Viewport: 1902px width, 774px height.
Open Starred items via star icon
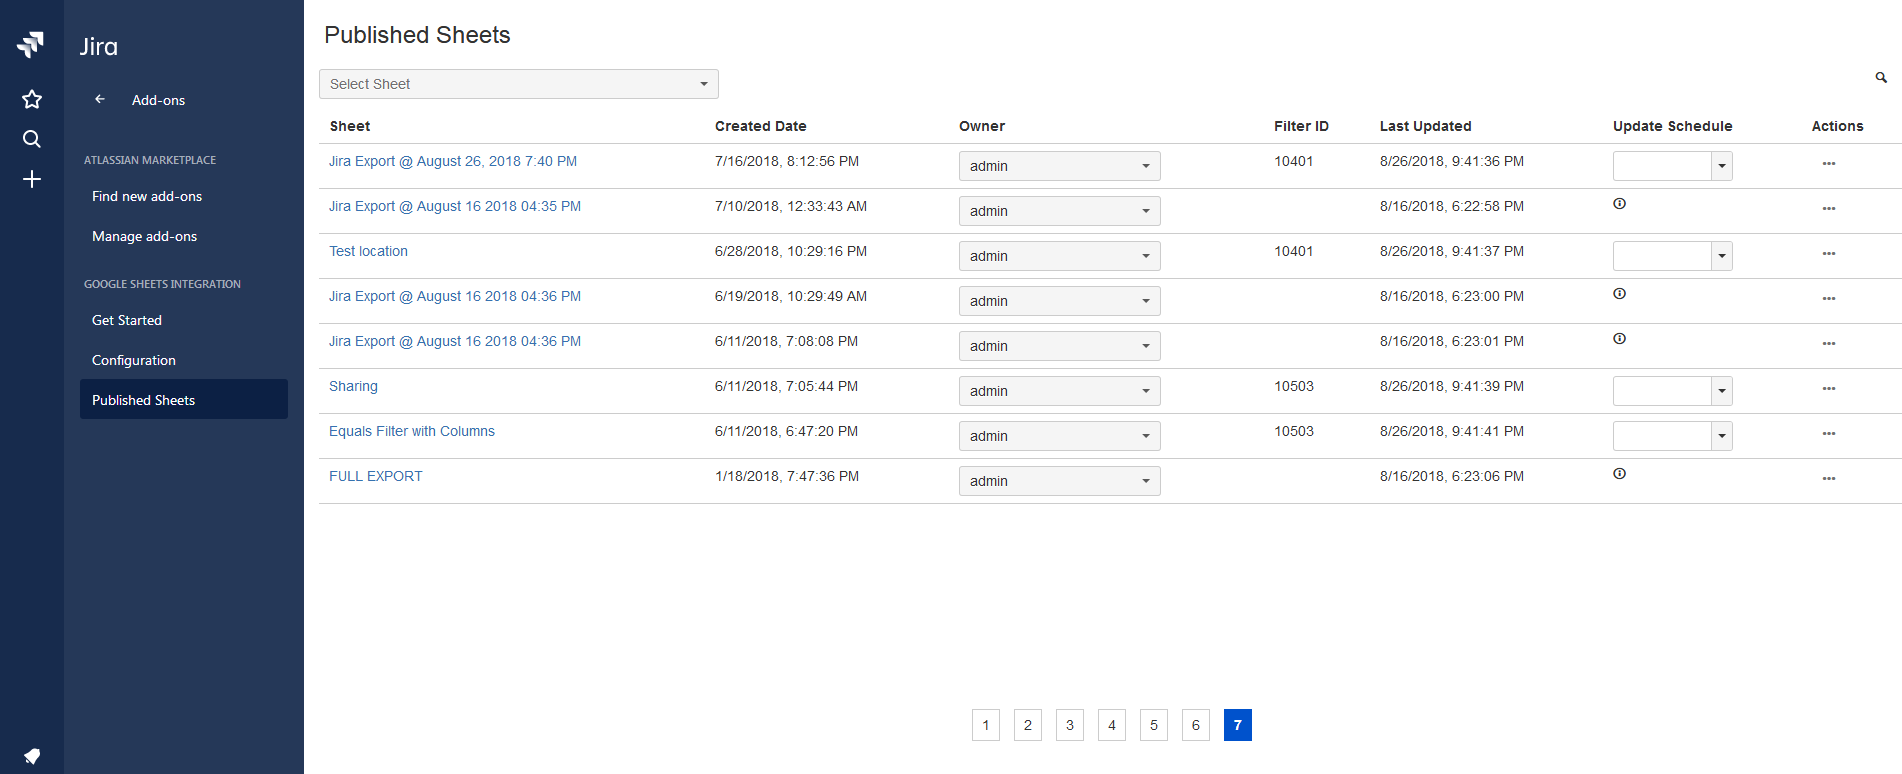click(32, 99)
